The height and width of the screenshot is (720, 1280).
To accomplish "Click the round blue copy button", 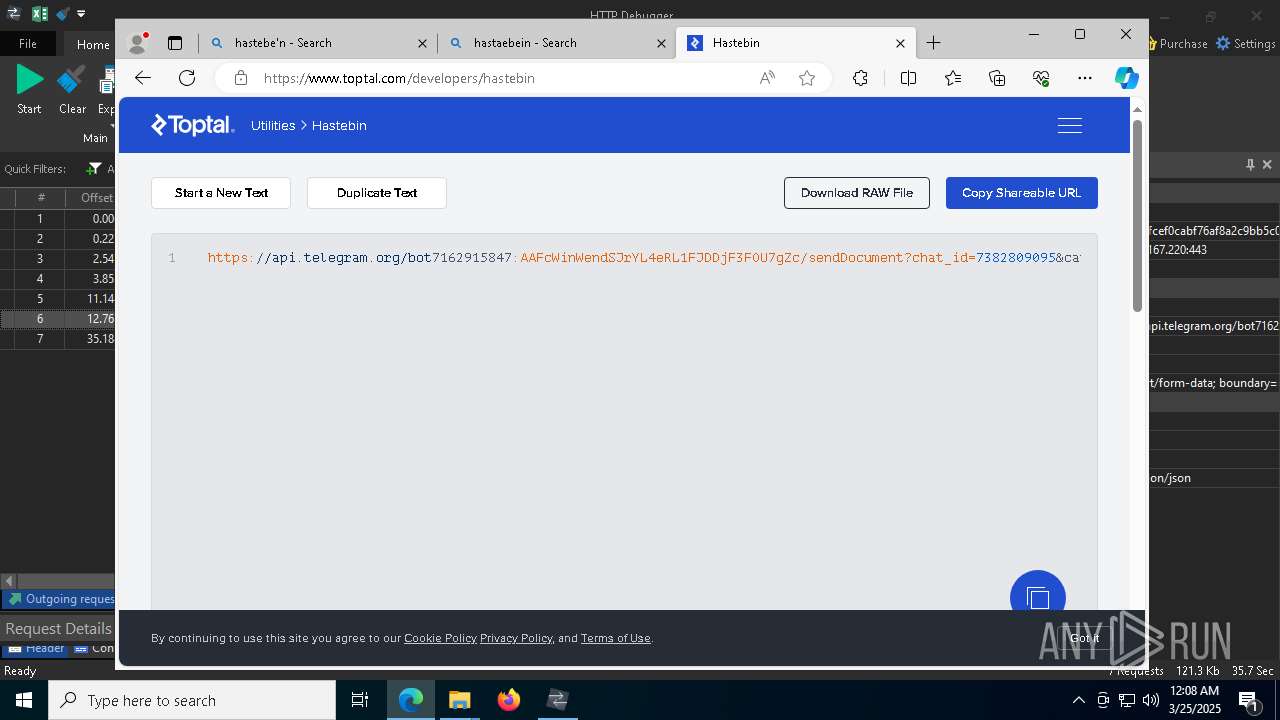I will (x=1038, y=597).
